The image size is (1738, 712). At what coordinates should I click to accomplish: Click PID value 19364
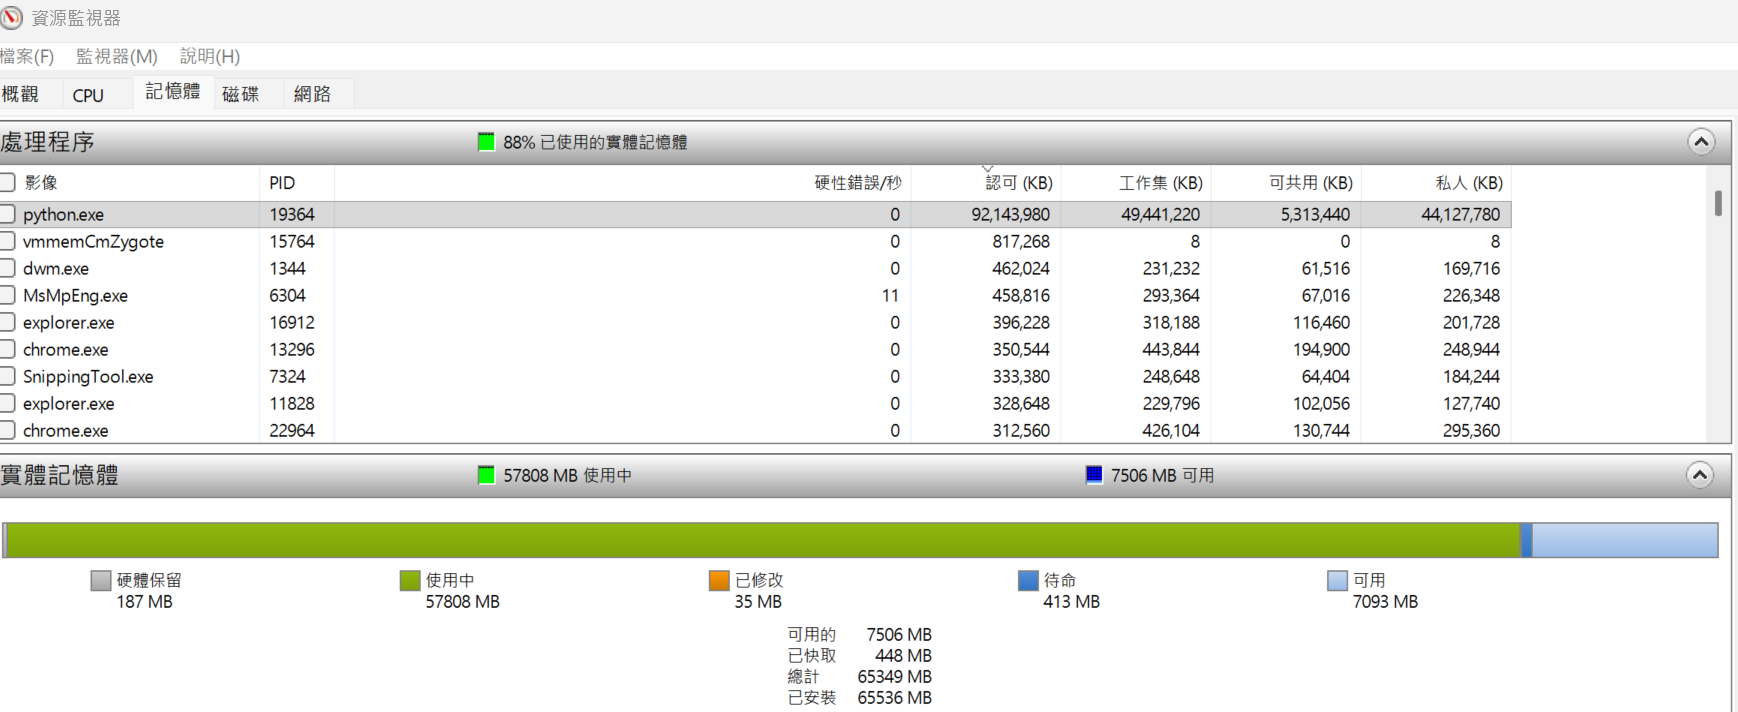pos(292,214)
